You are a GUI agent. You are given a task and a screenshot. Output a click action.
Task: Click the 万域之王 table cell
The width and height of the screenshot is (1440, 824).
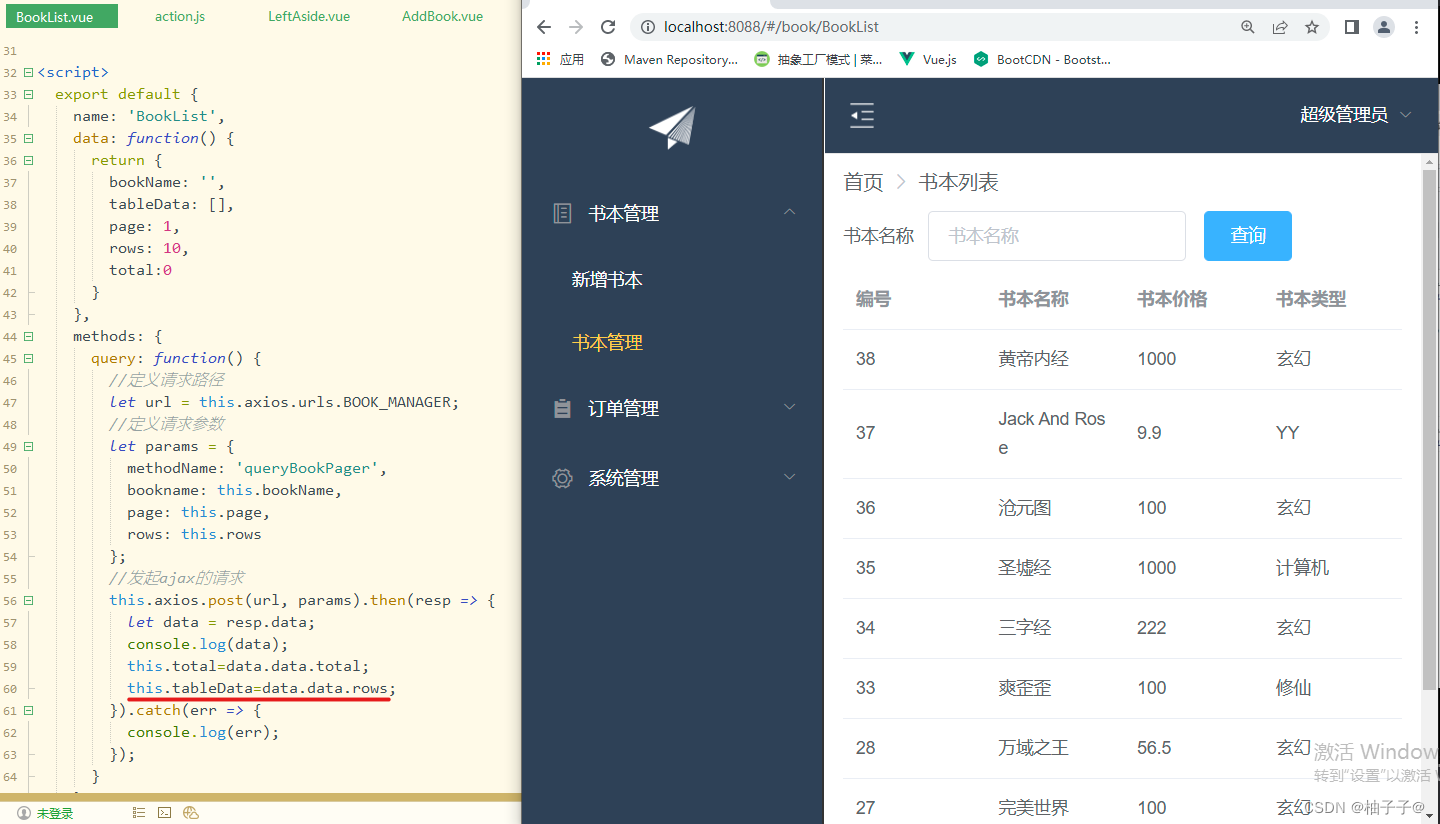coord(1033,748)
